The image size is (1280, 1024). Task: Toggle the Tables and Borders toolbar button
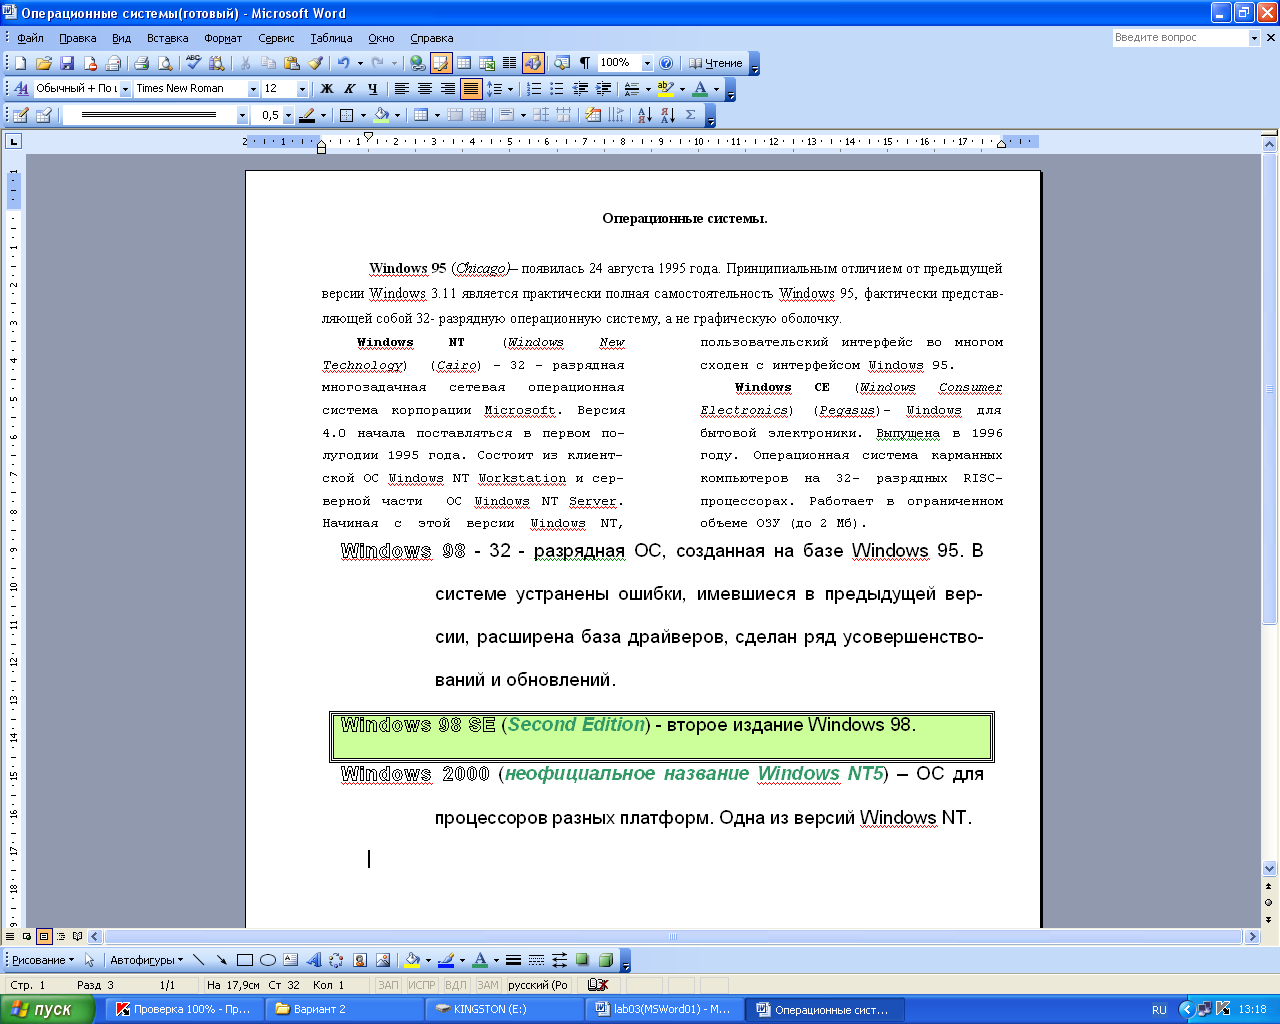tap(441, 63)
